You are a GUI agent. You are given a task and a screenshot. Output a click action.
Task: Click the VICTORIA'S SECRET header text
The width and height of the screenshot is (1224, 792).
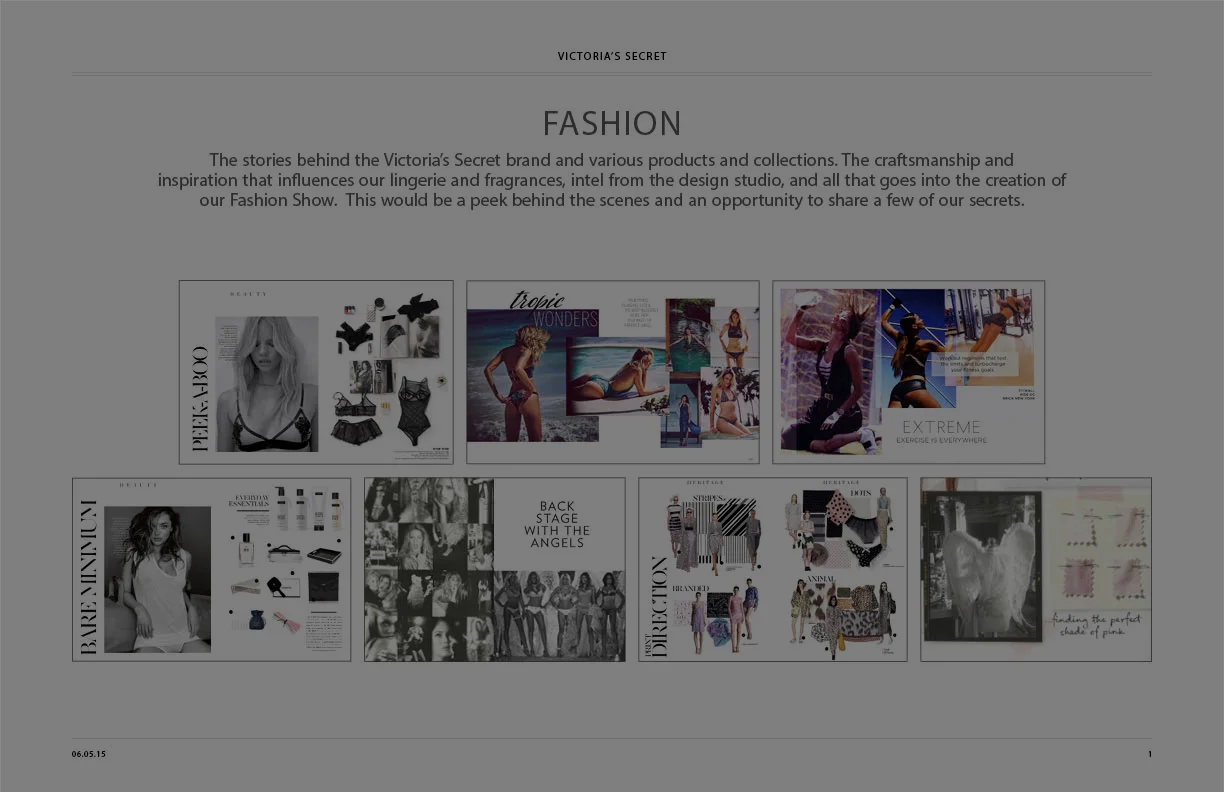click(x=612, y=56)
